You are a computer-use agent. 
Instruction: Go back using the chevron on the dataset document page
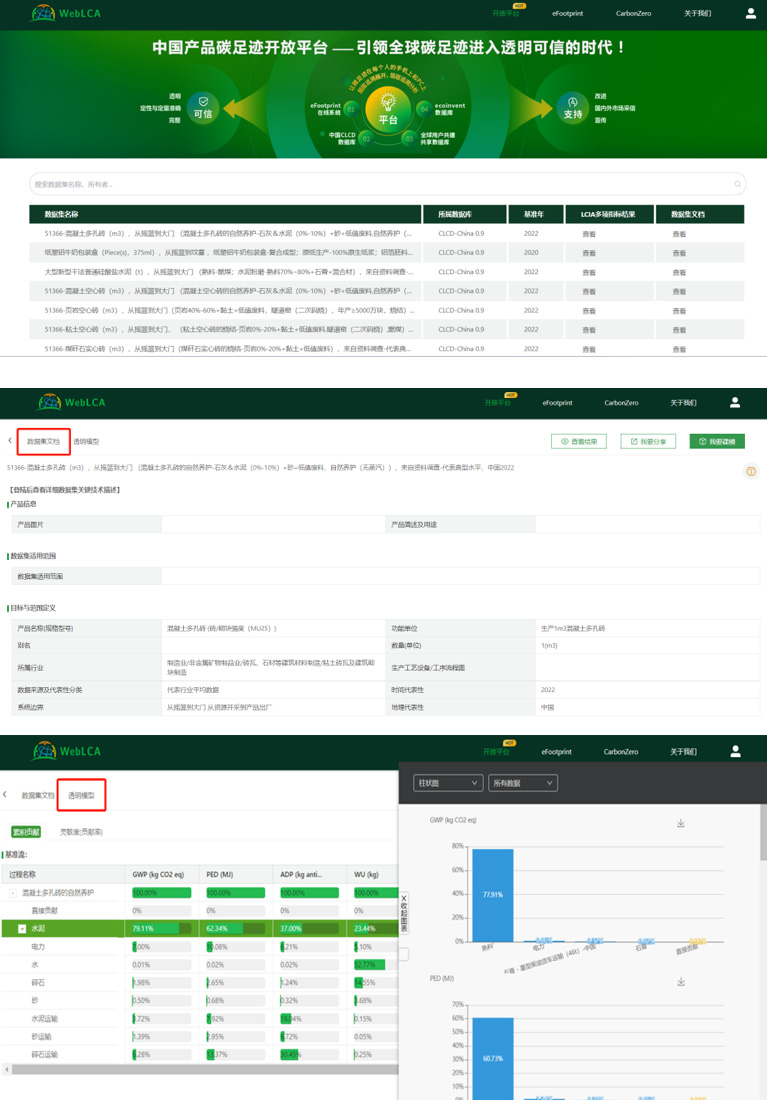(10, 441)
